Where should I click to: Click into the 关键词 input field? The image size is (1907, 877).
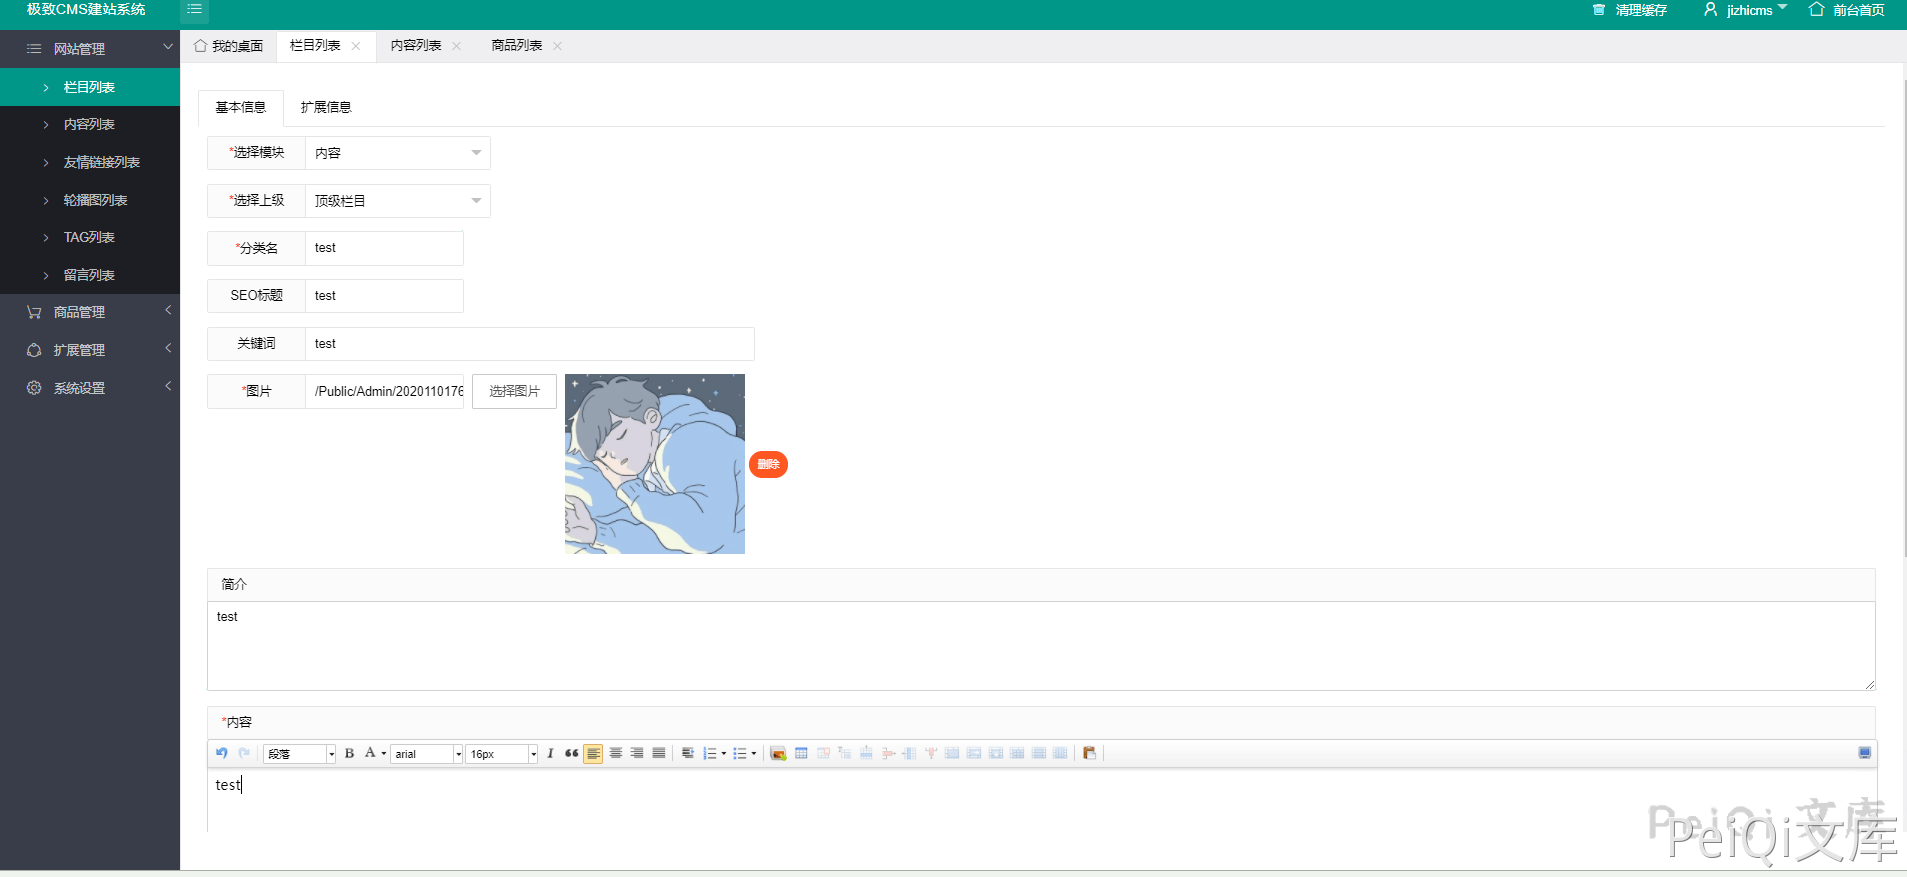tap(529, 344)
